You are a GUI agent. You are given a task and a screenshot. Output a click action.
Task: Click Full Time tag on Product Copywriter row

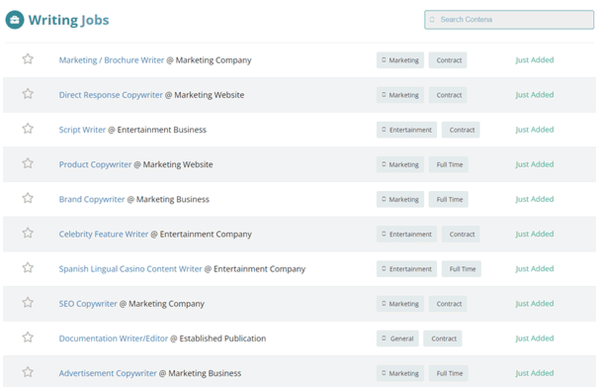[x=448, y=164]
